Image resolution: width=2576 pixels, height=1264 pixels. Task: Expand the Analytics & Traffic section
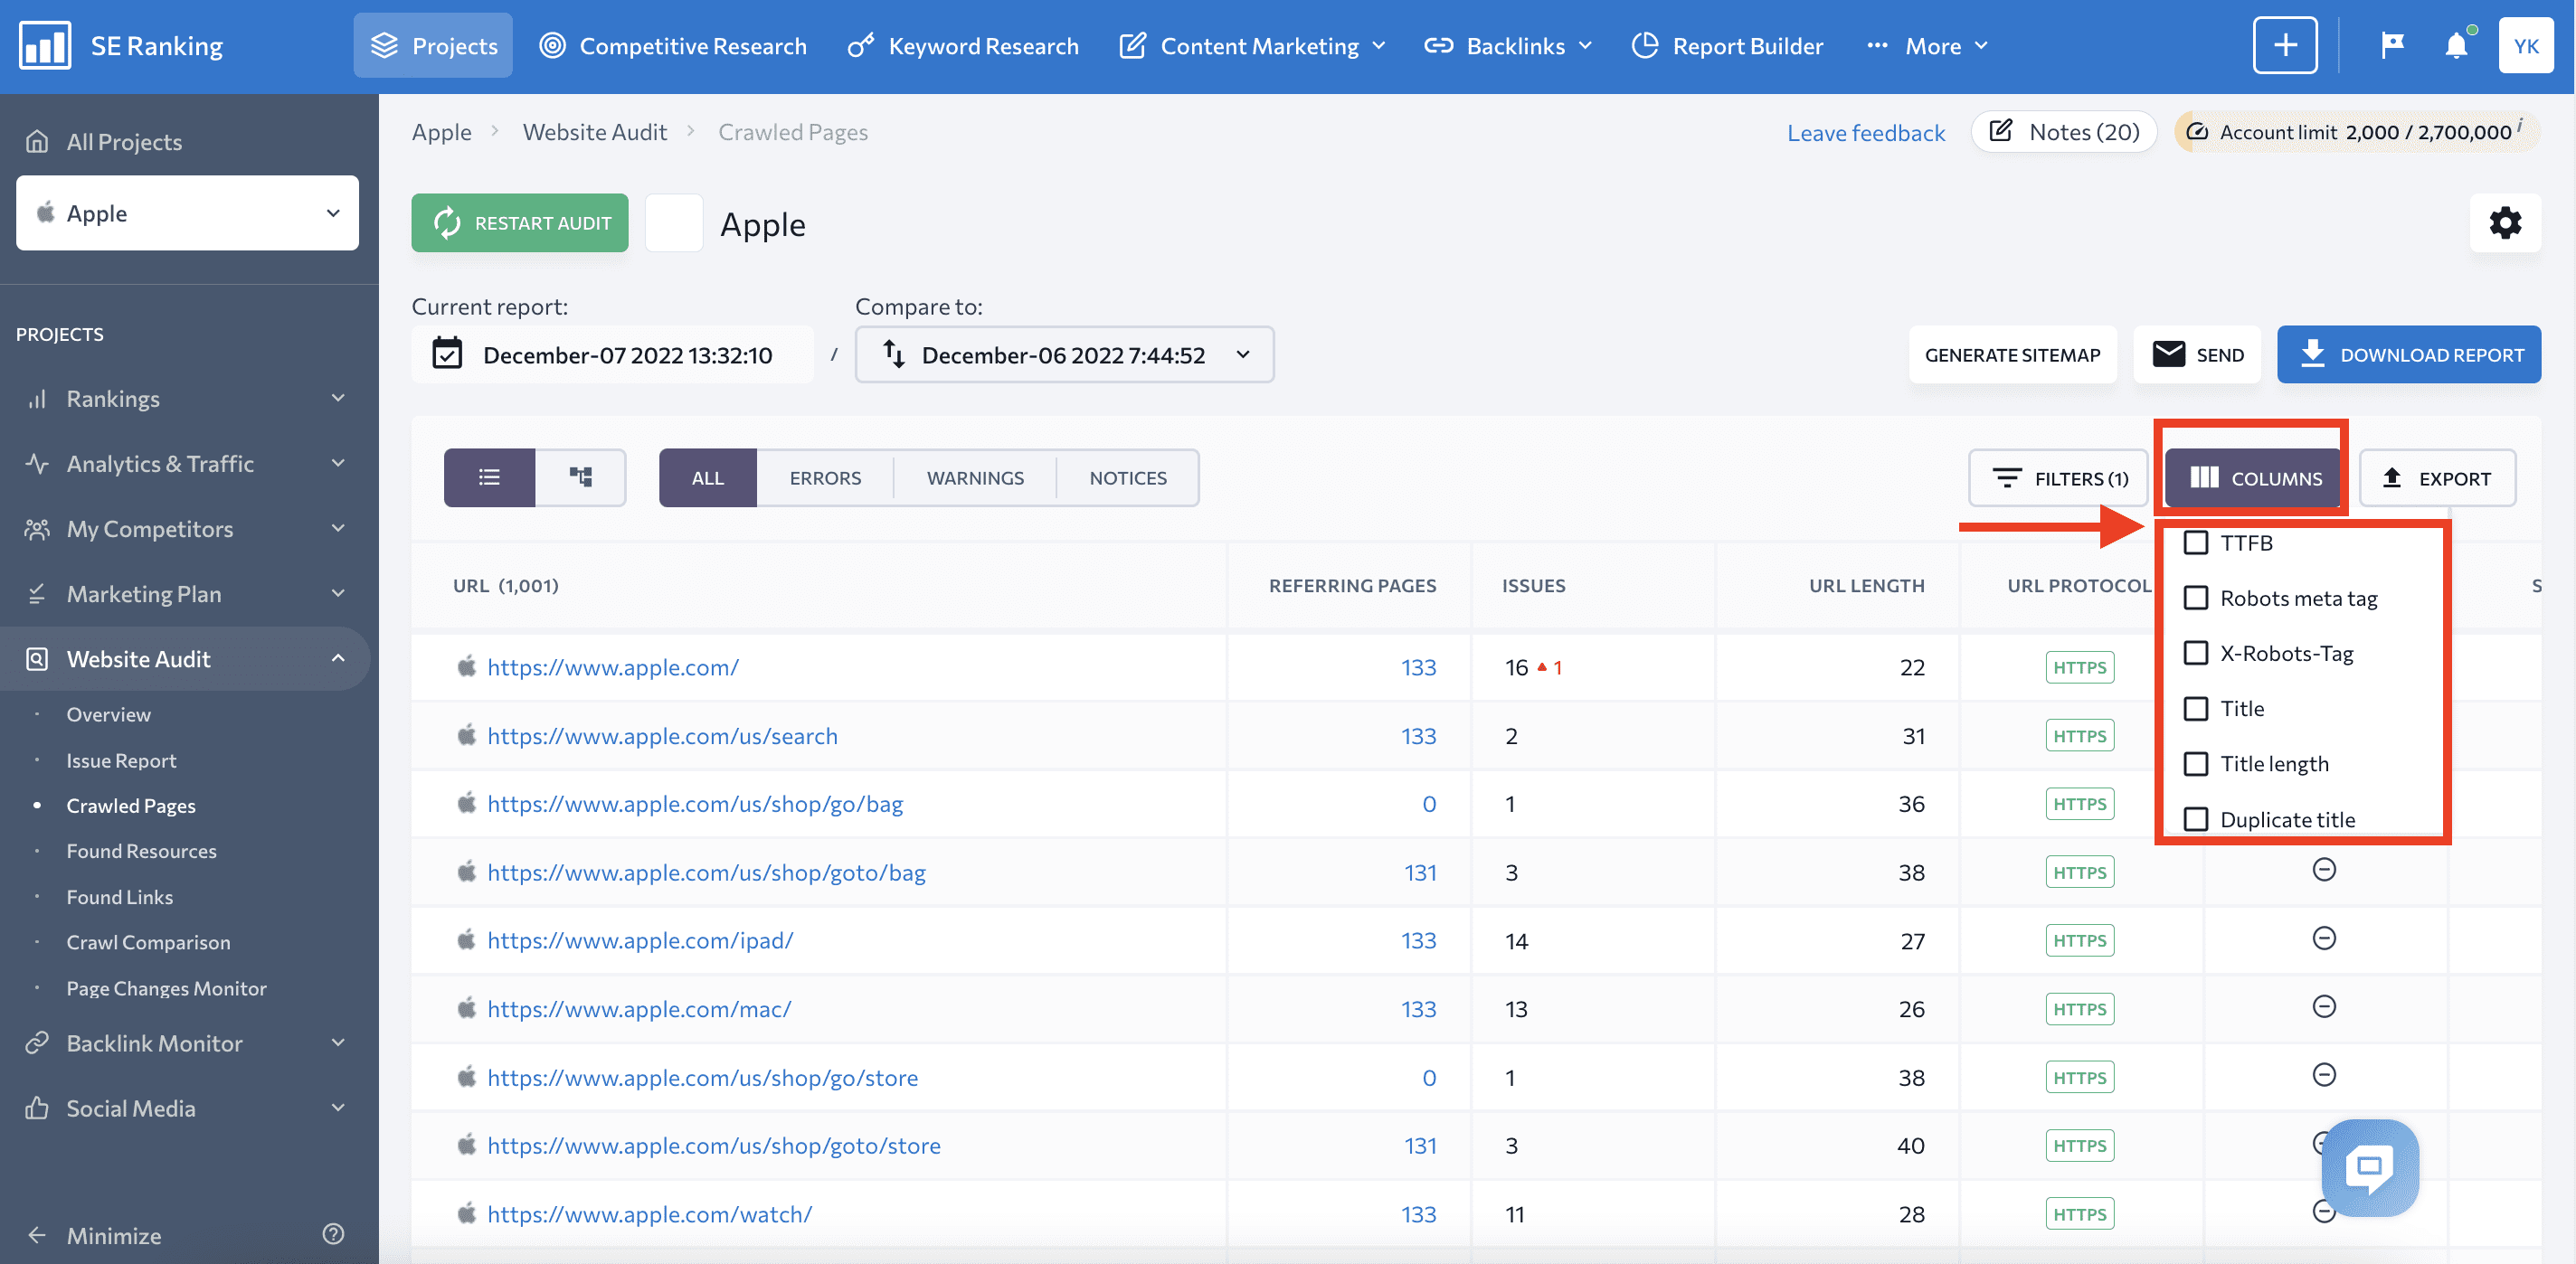point(338,463)
